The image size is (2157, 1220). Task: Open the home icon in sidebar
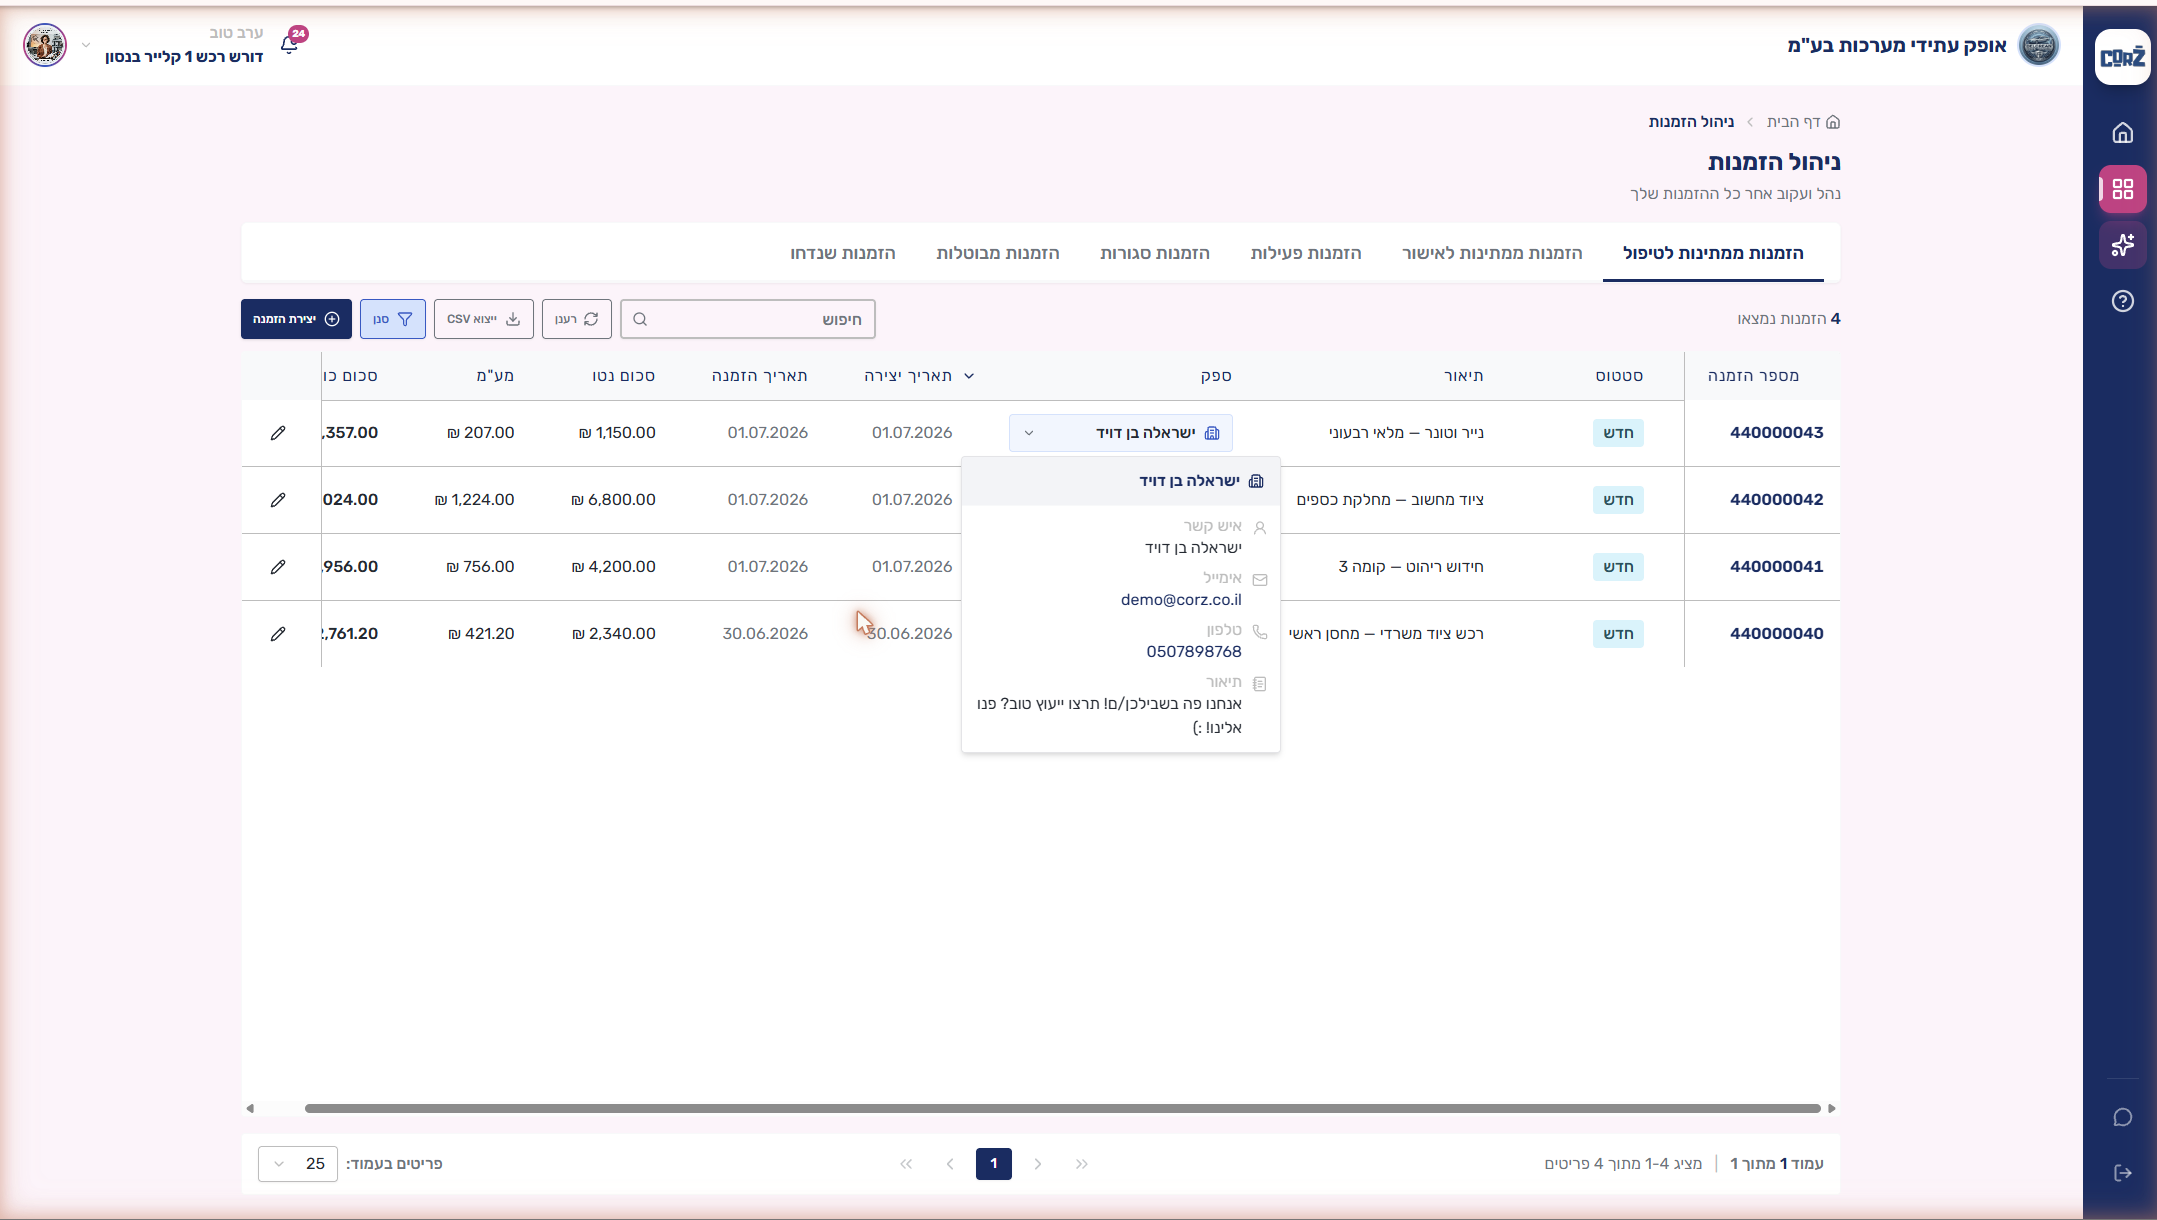tap(2122, 133)
